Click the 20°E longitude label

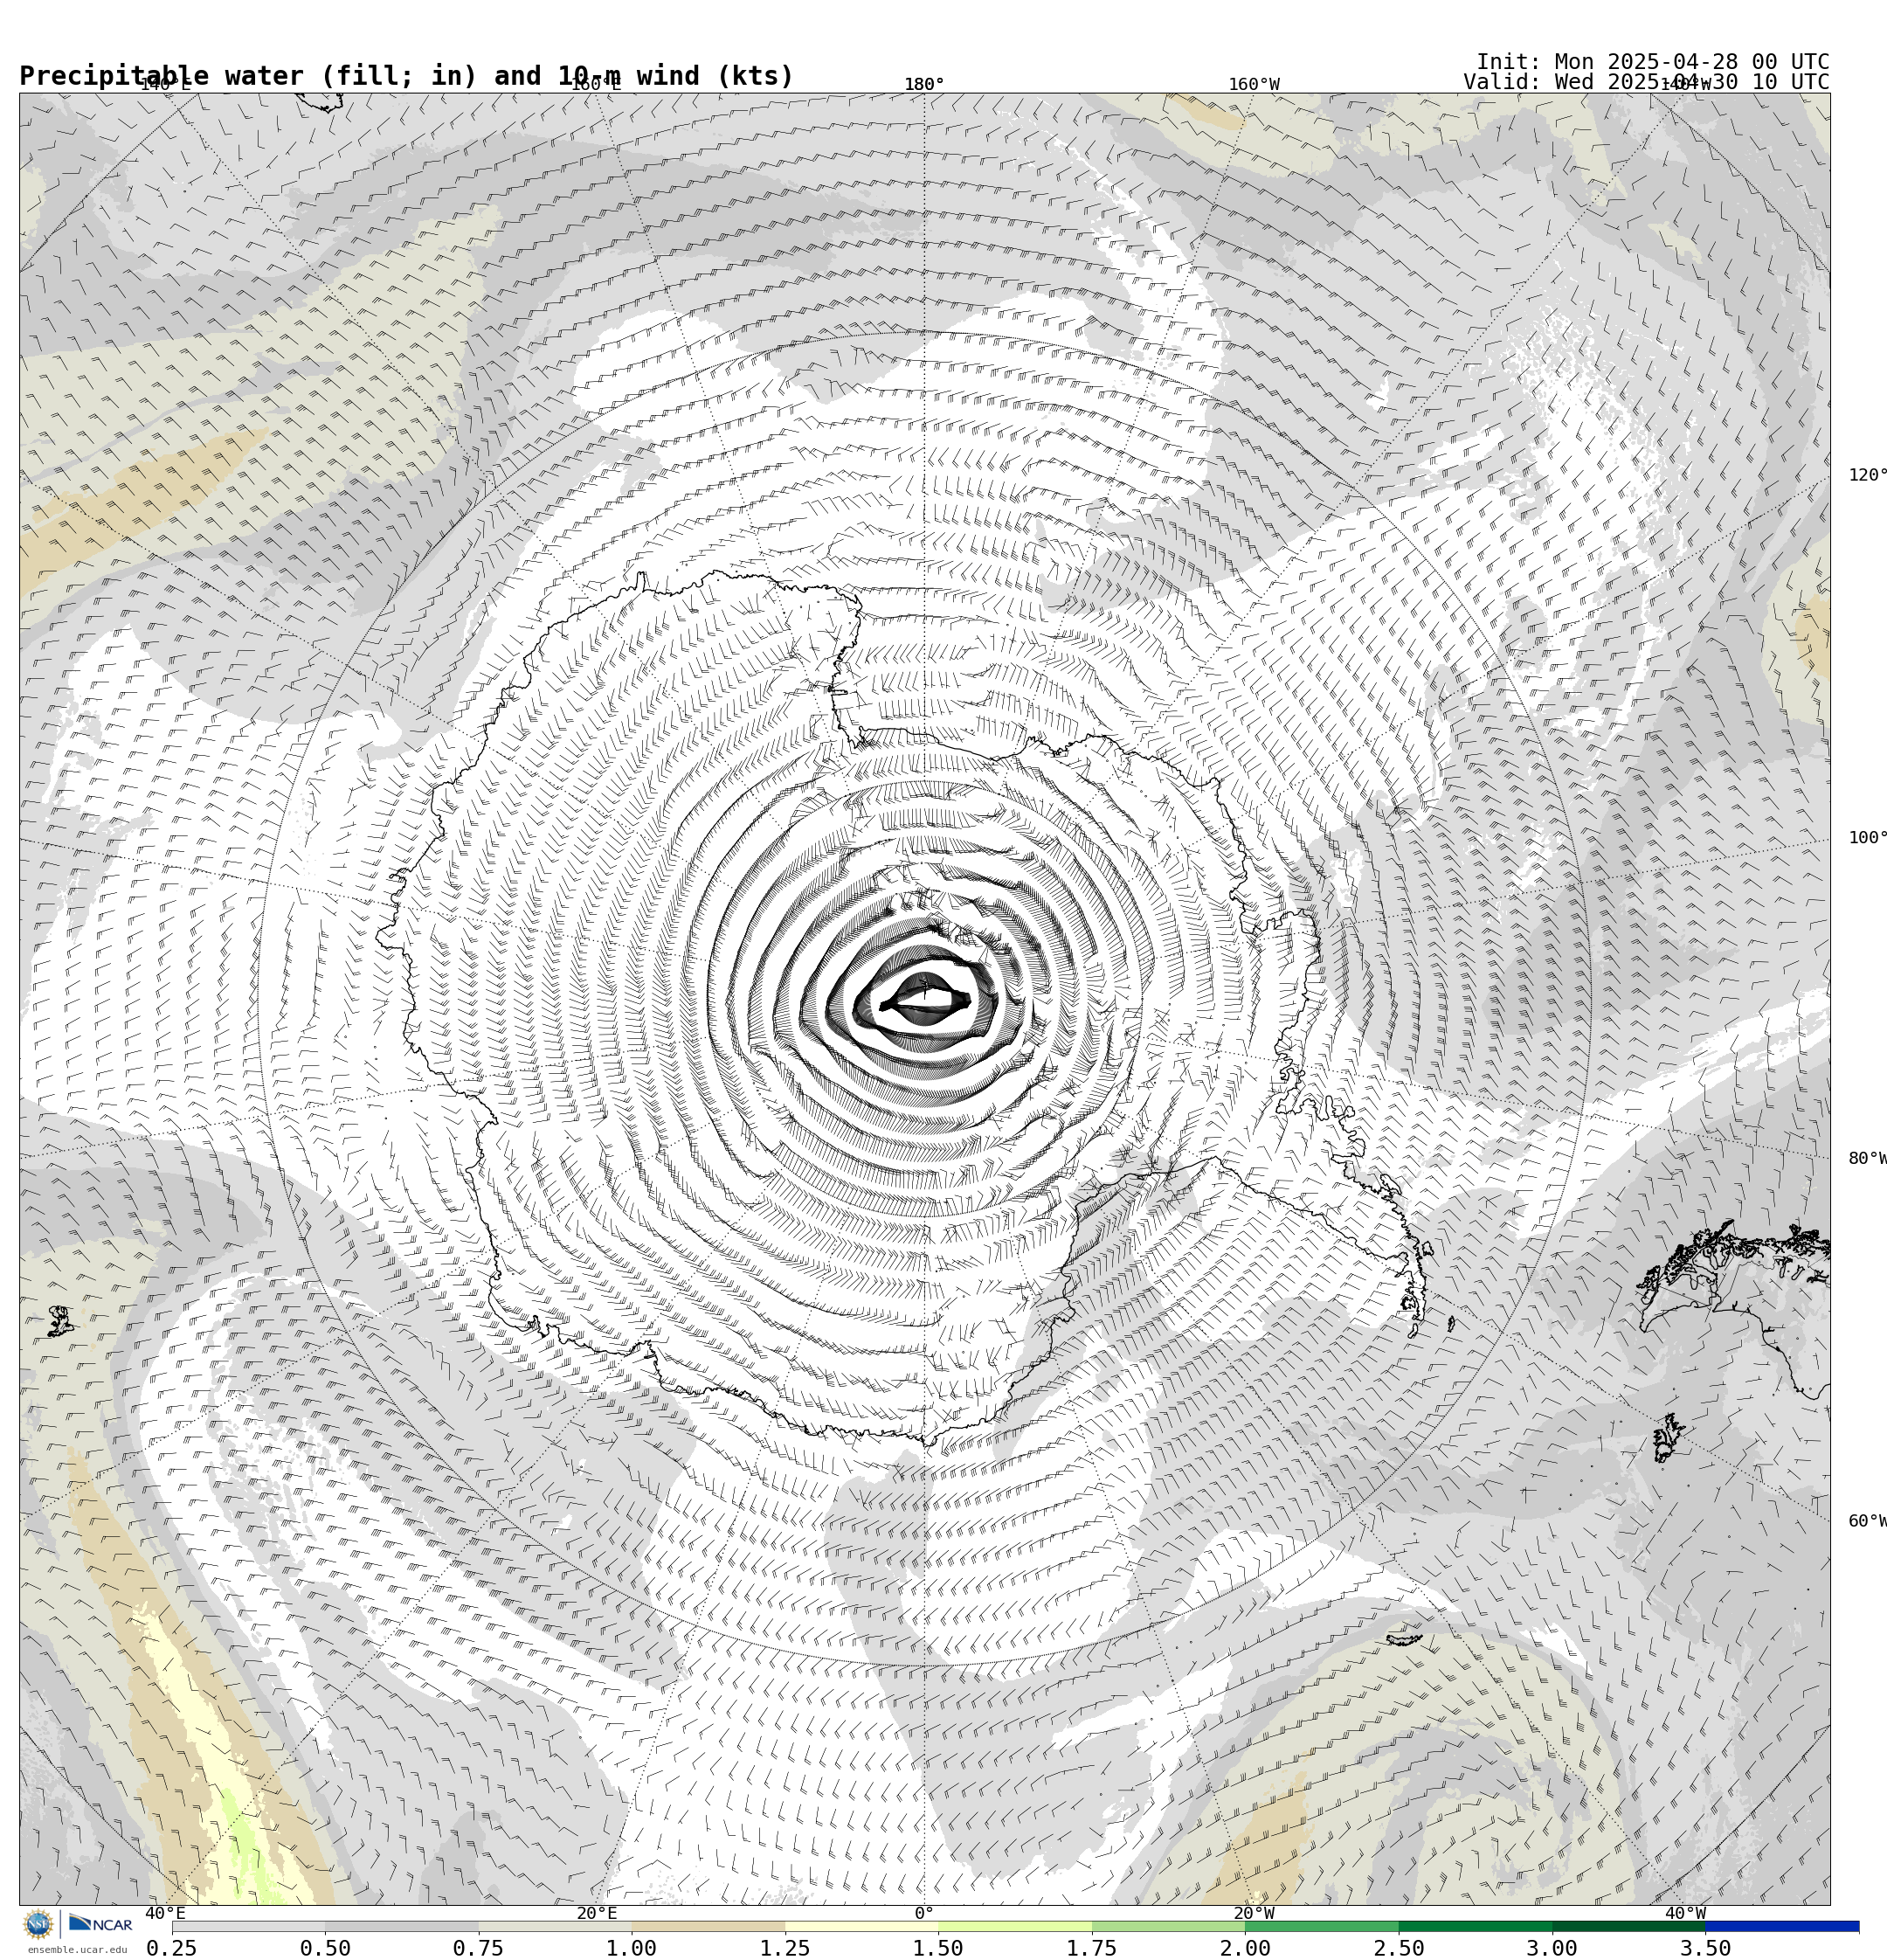point(597,1913)
